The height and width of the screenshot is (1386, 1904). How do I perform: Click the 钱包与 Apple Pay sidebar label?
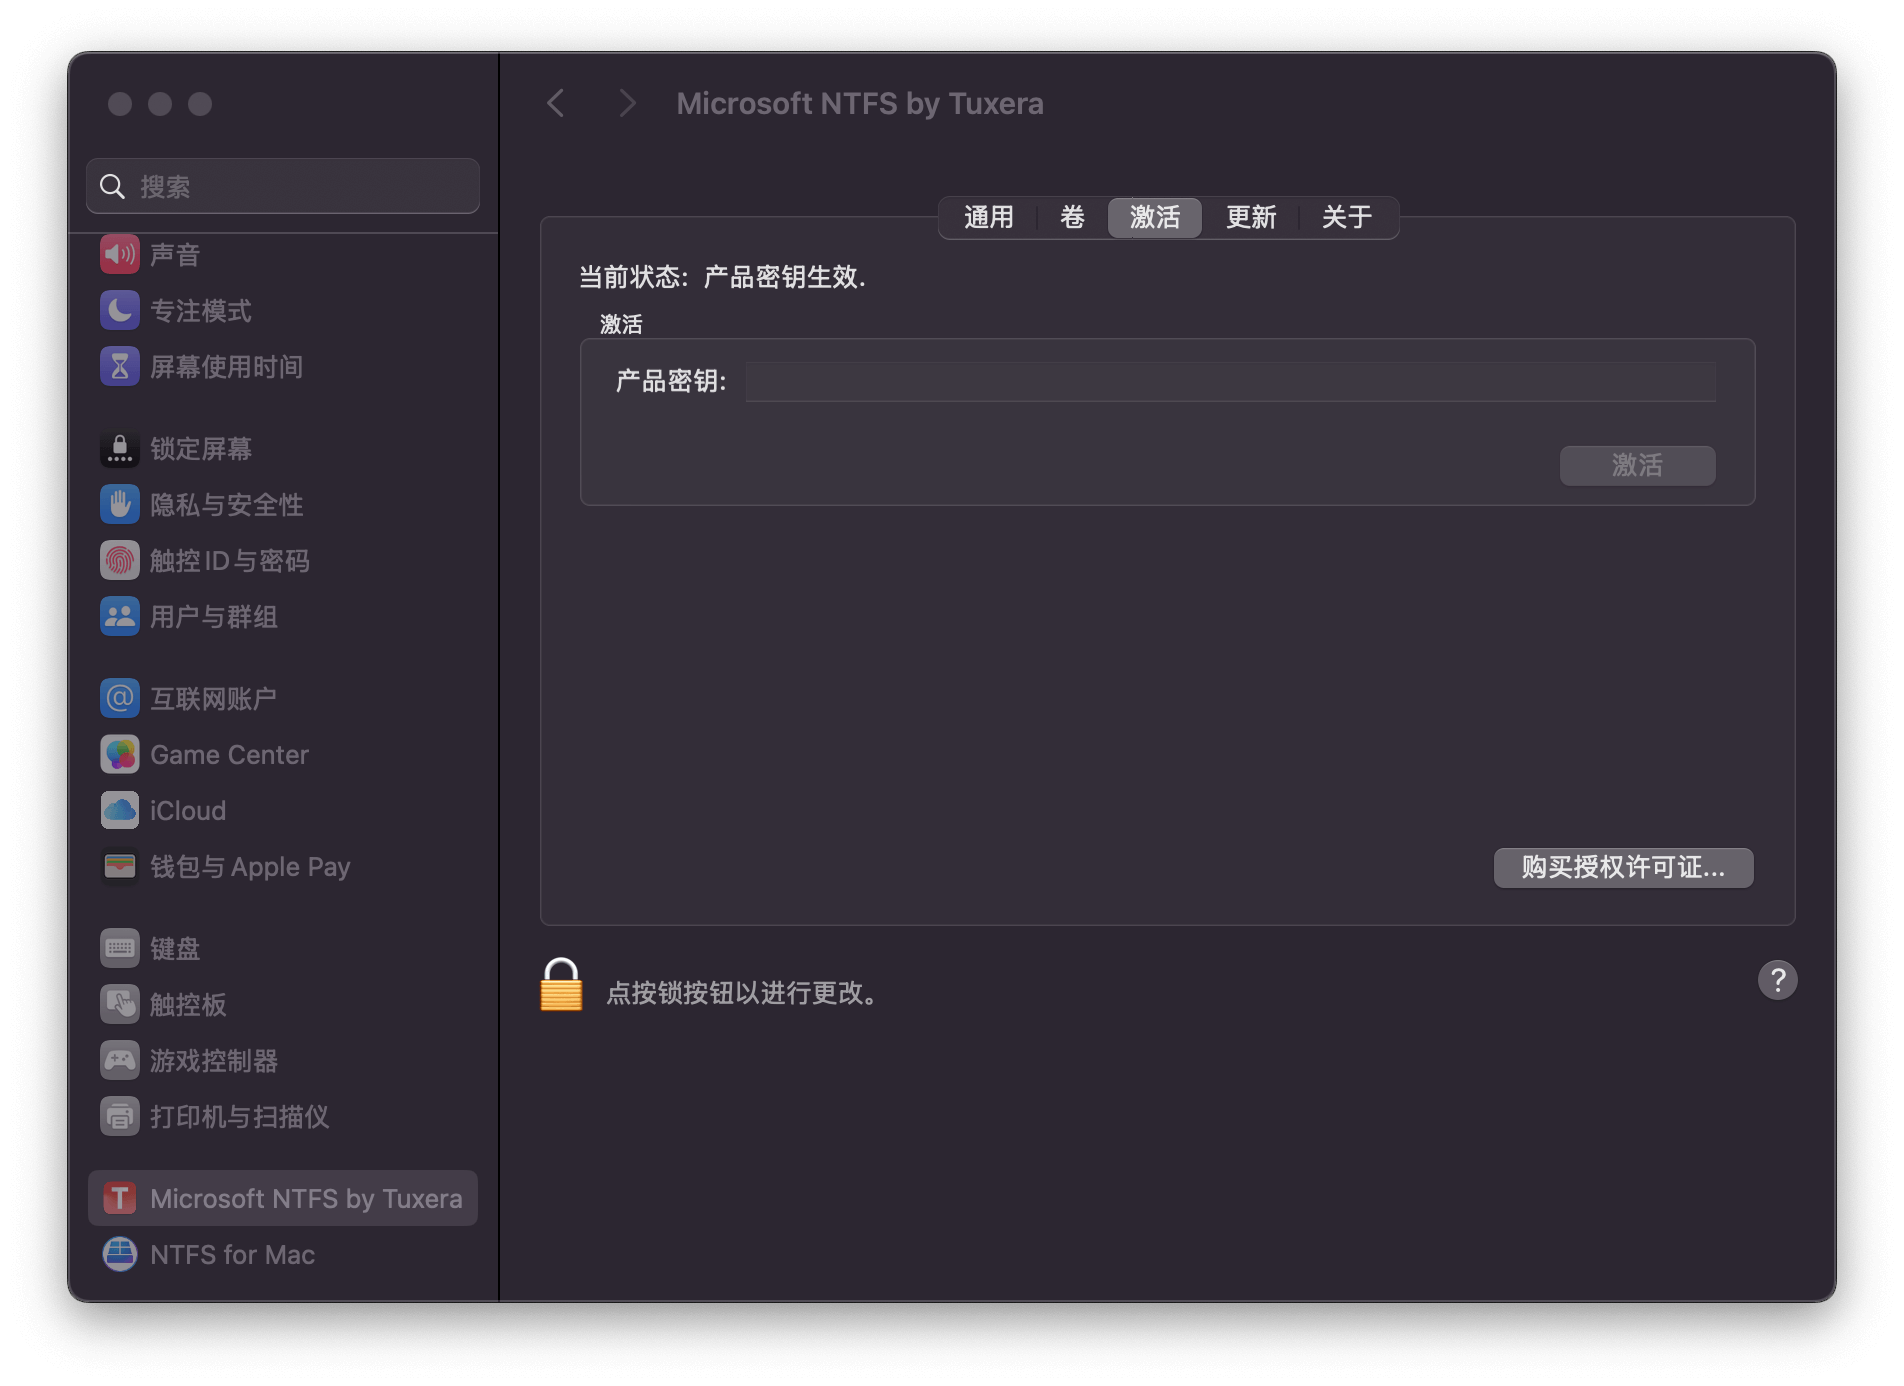click(x=250, y=867)
